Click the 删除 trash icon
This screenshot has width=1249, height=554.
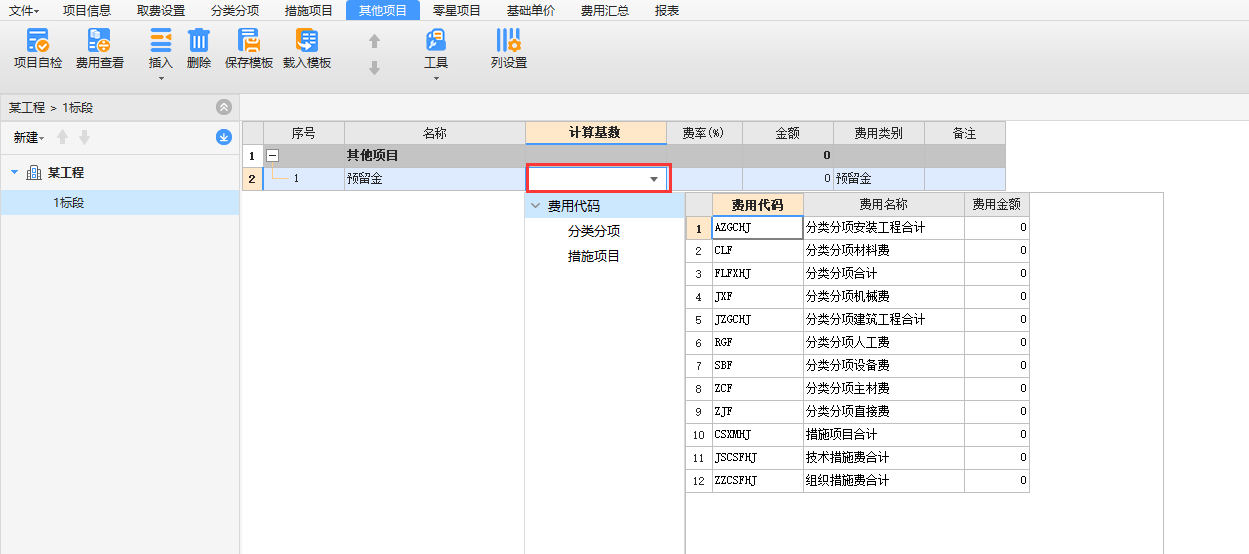199,41
